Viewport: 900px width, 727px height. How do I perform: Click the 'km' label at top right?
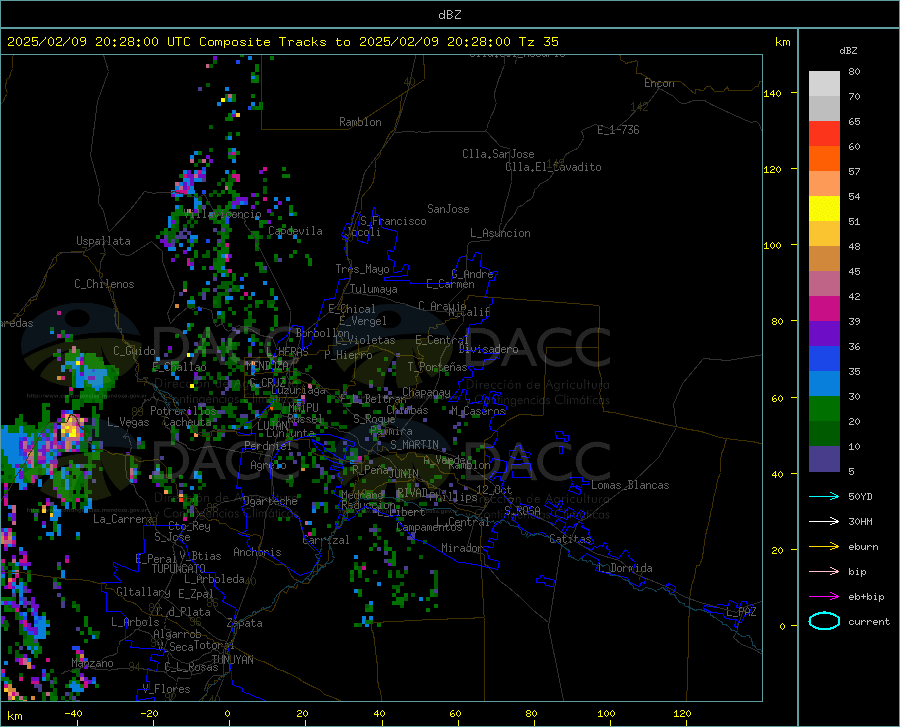[x=782, y=42]
